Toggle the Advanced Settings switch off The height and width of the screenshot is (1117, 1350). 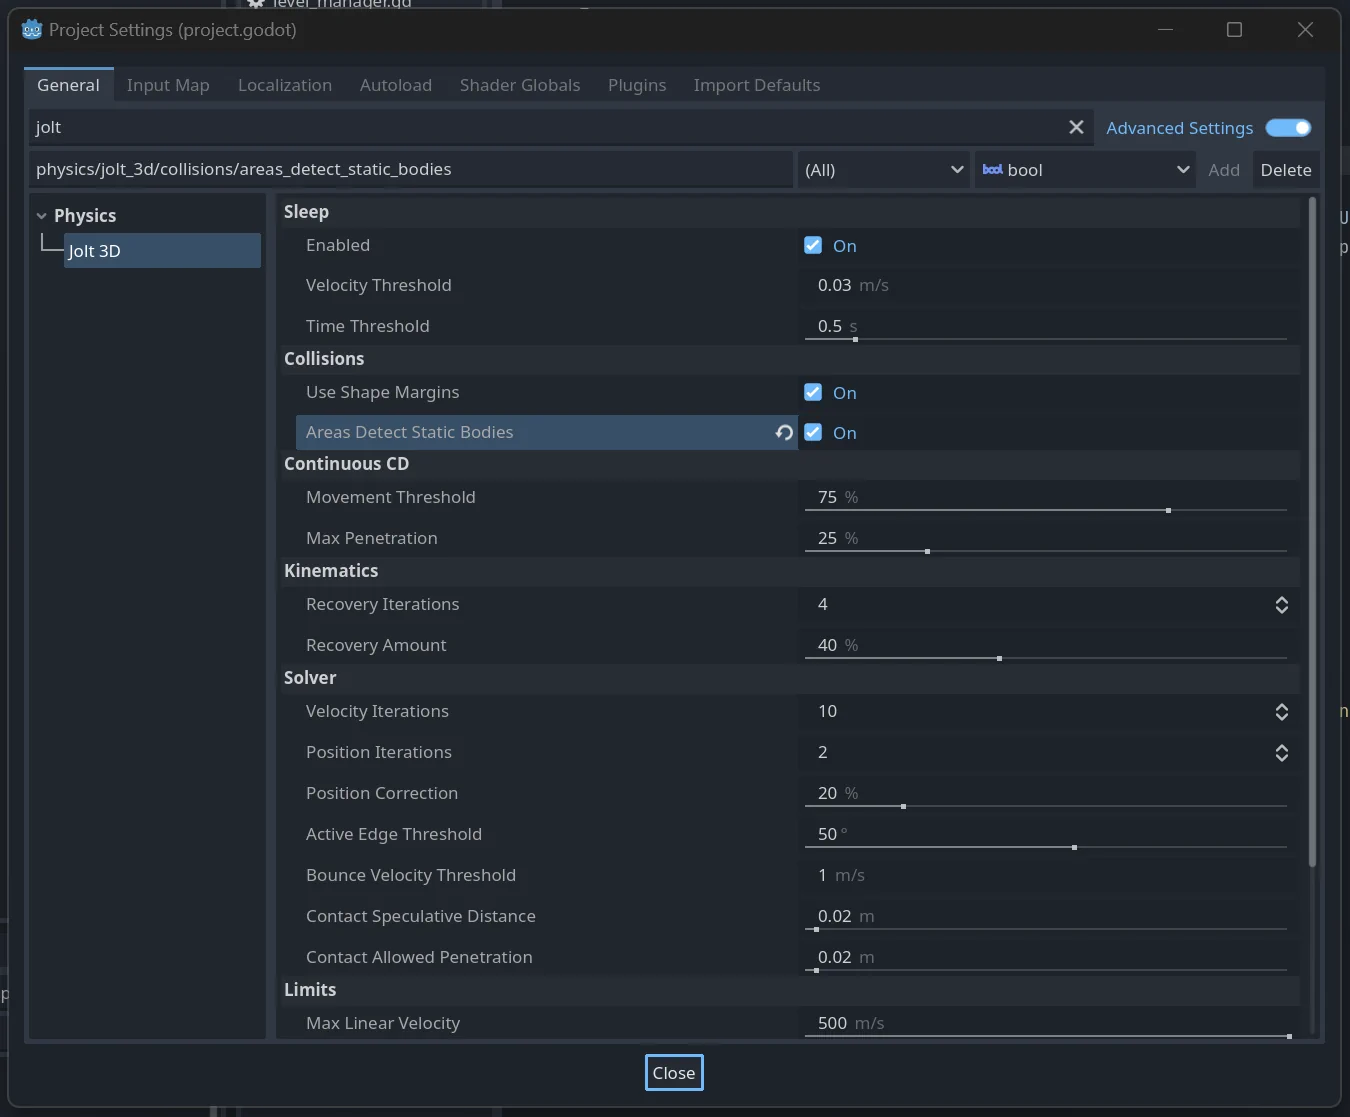click(1288, 127)
